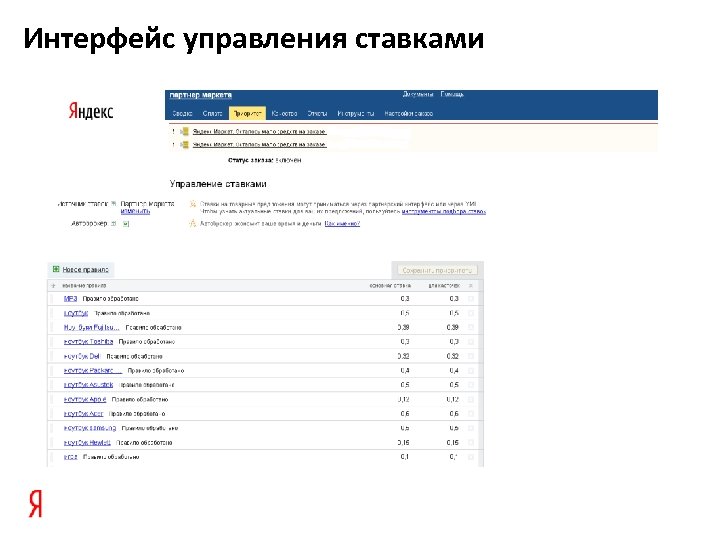Click the партнер маркета title link

pyautogui.click(x=201, y=95)
